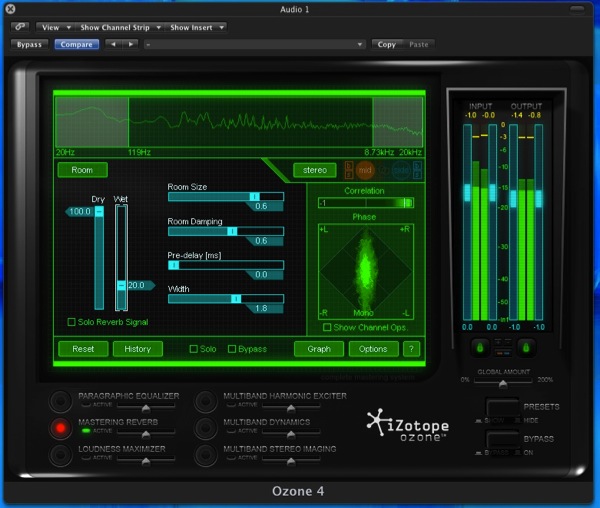This screenshot has width=600, height=508.
Task: Toggle Multiband Dynamics Active indicator
Action: click(232, 431)
